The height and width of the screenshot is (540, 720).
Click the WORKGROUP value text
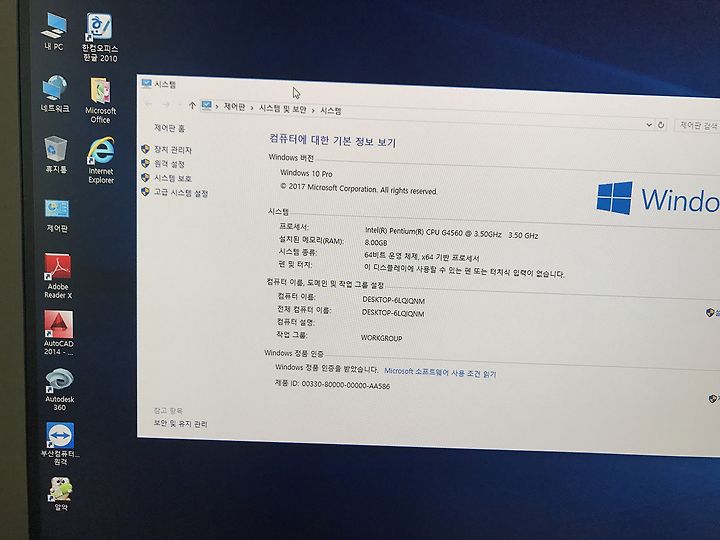click(x=382, y=338)
